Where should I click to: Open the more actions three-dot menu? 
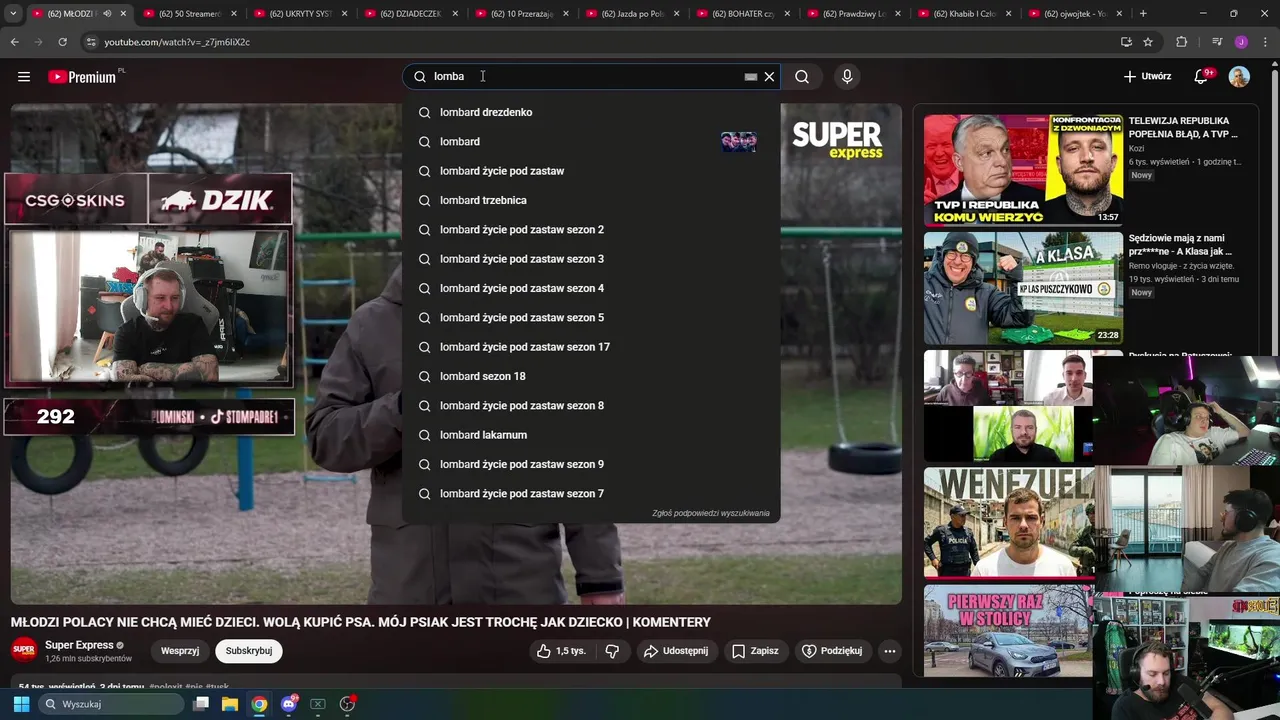[889, 651]
